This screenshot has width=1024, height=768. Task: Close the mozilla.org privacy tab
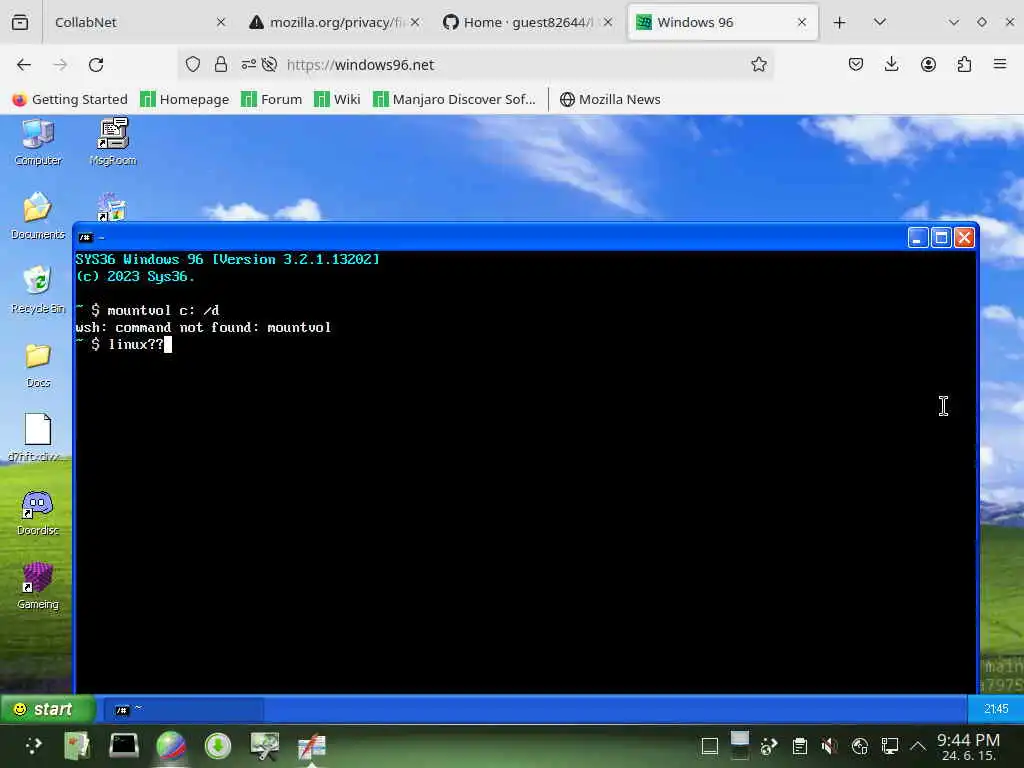pyautogui.click(x=415, y=22)
